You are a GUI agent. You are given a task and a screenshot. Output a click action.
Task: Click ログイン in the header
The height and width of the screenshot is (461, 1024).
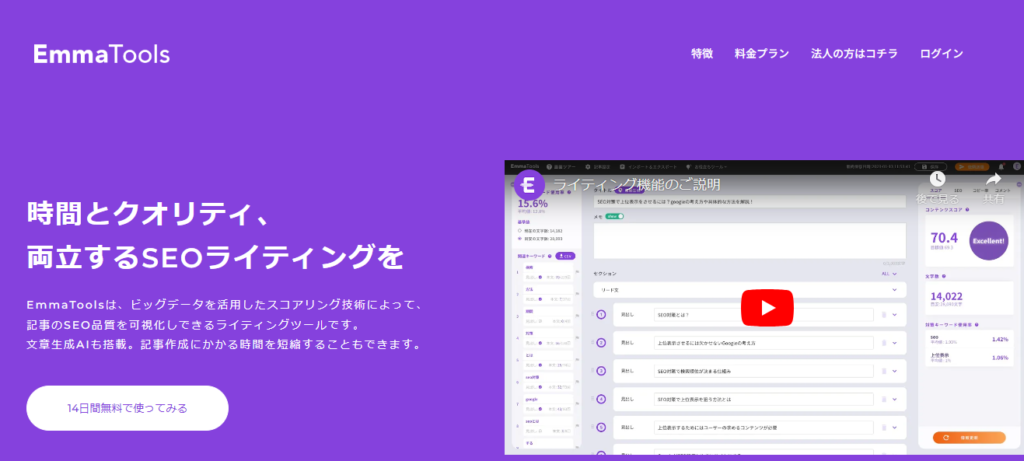pos(941,54)
